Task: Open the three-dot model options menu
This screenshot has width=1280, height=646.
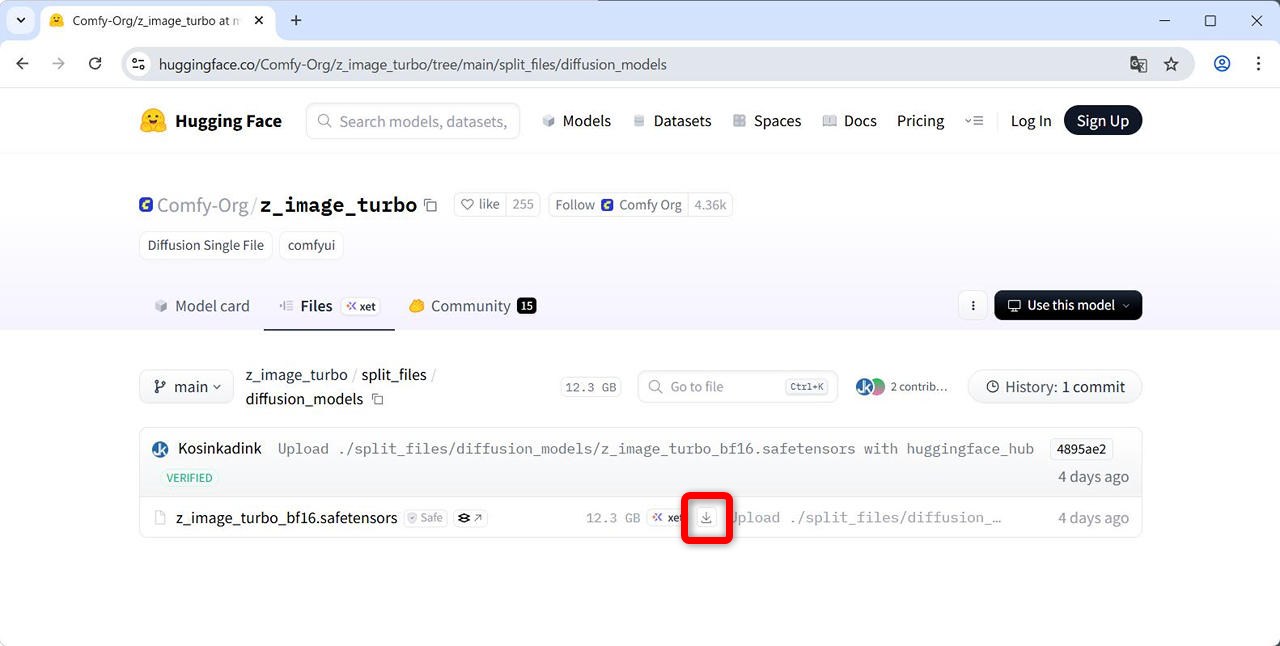Action: pyautogui.click(x=972, y=306)
